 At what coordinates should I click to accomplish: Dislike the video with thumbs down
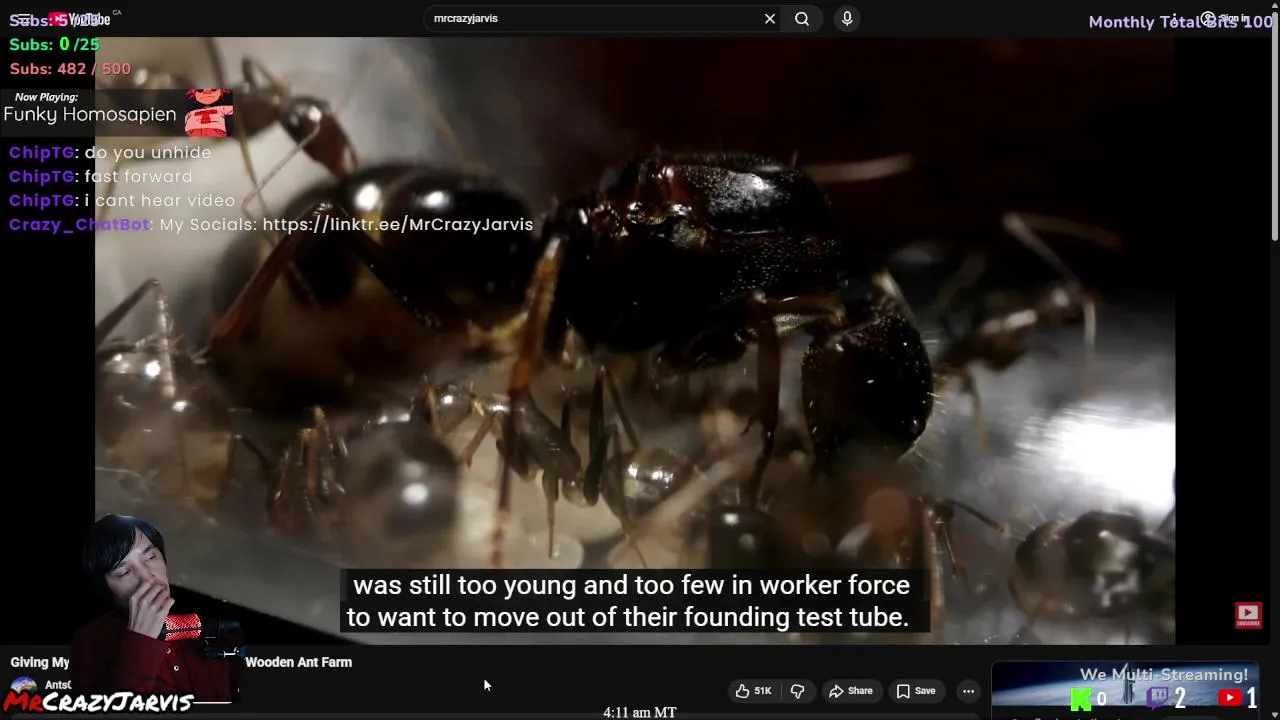click(x=797, y=691)
